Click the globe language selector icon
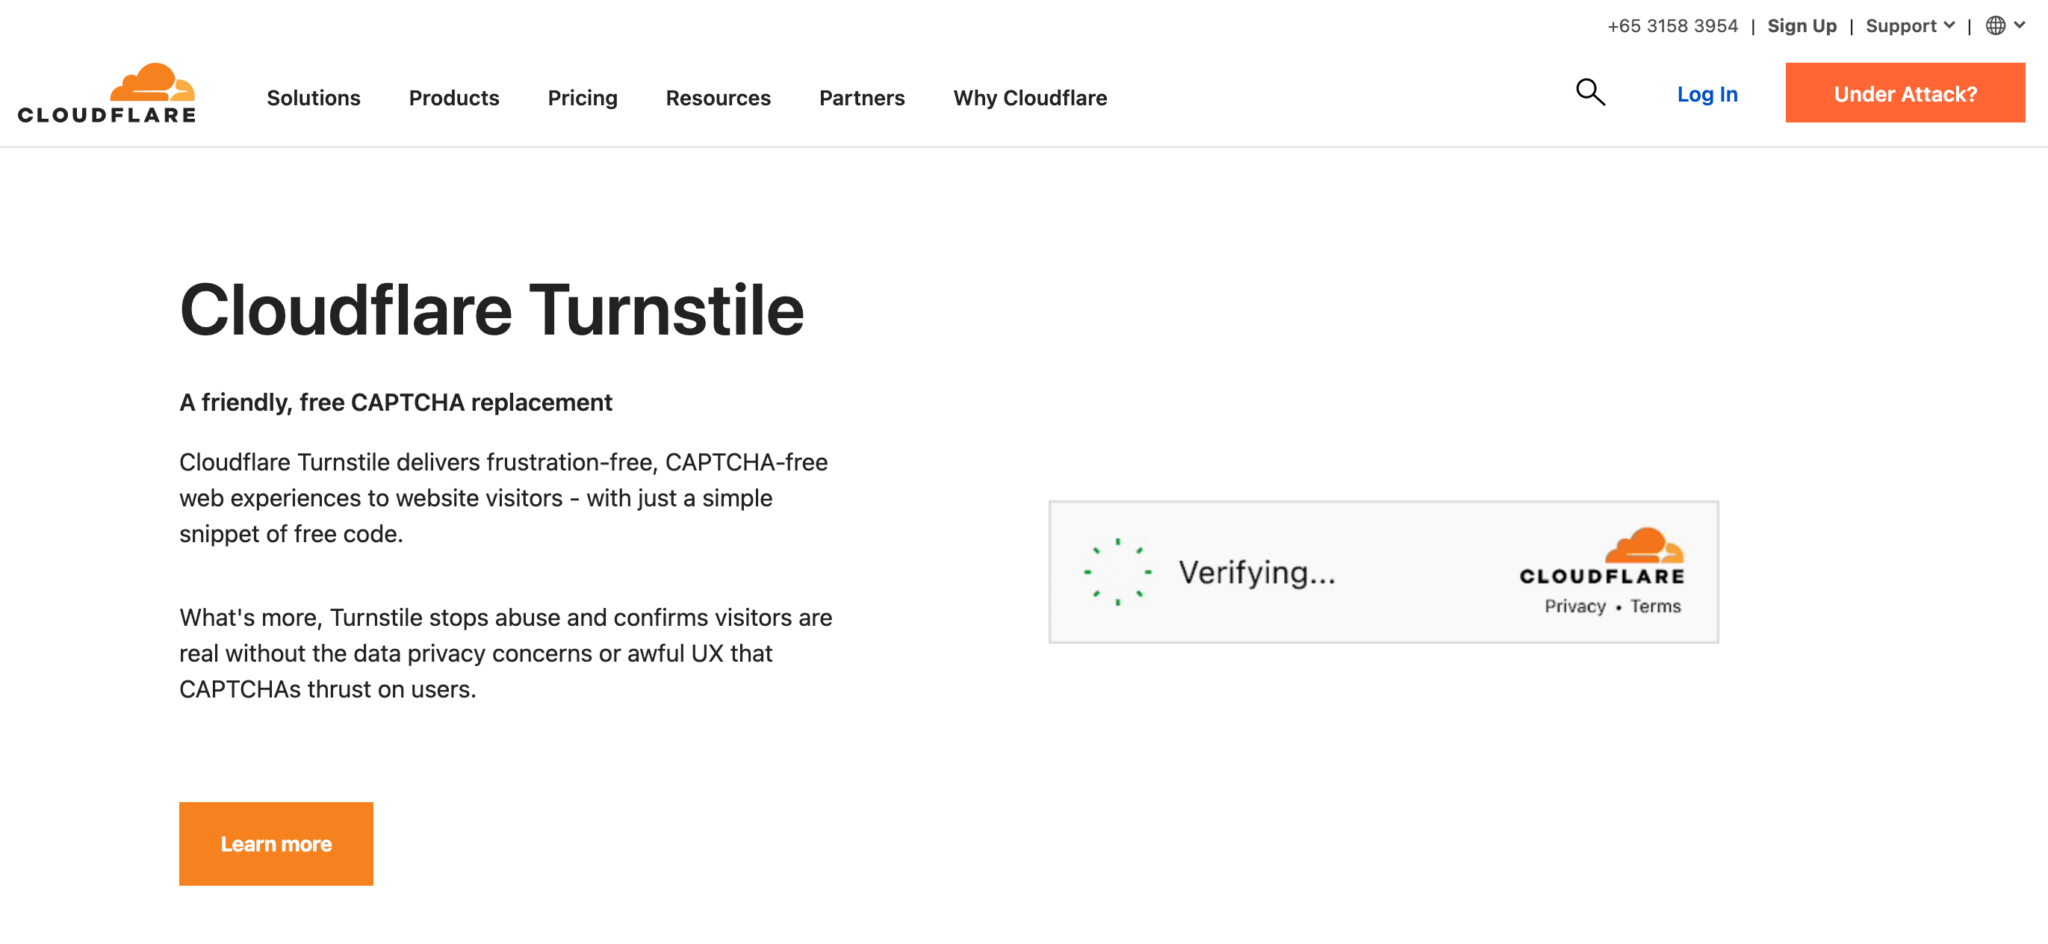2048x944 pixels. 1996,25
